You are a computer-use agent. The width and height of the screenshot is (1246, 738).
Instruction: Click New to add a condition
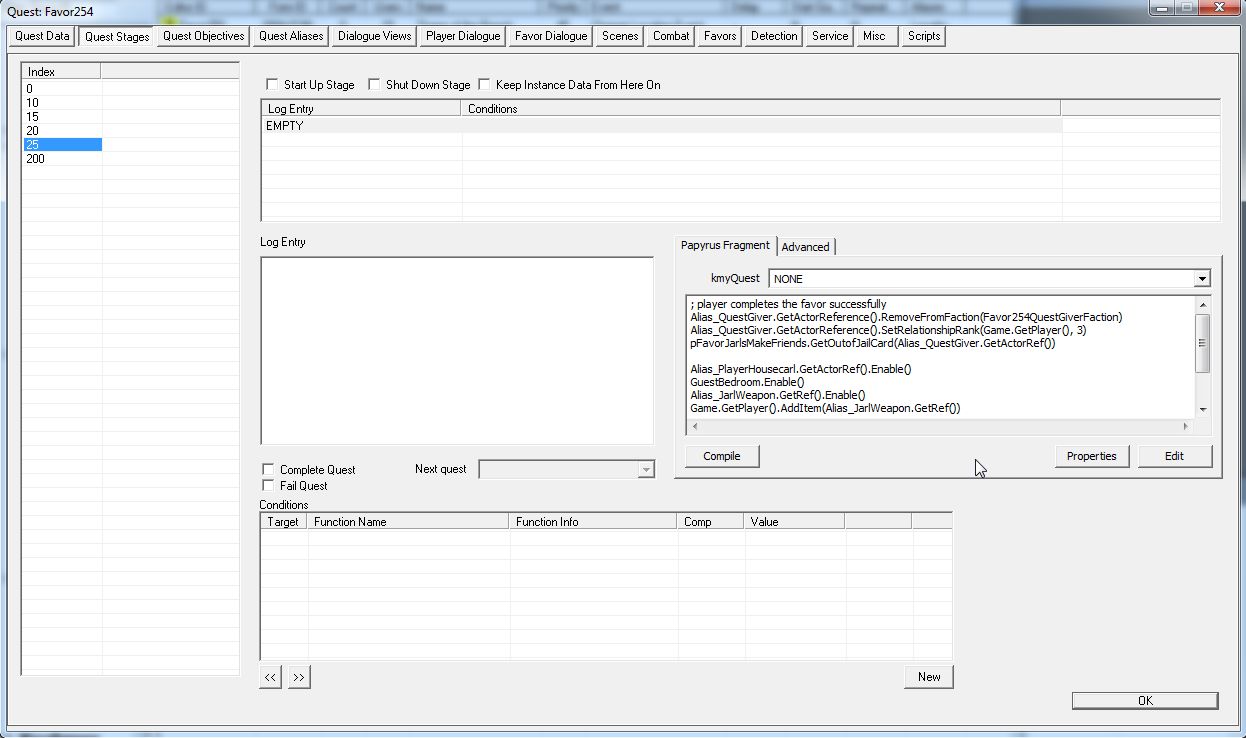coord(929,677)
